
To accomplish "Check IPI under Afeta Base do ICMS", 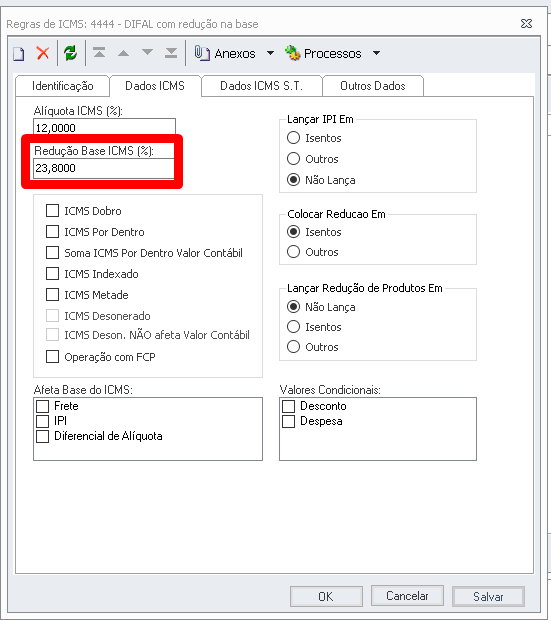I will [x=42, y=421].
